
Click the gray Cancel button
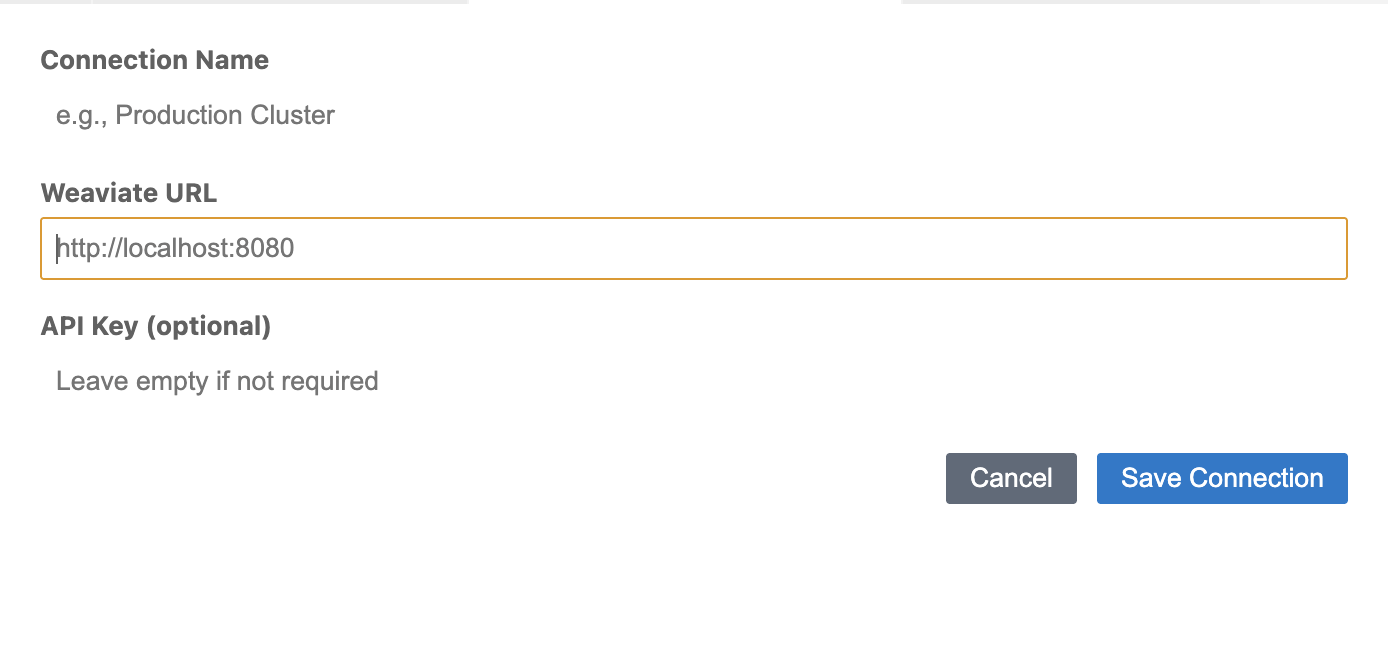point(1011,478)
